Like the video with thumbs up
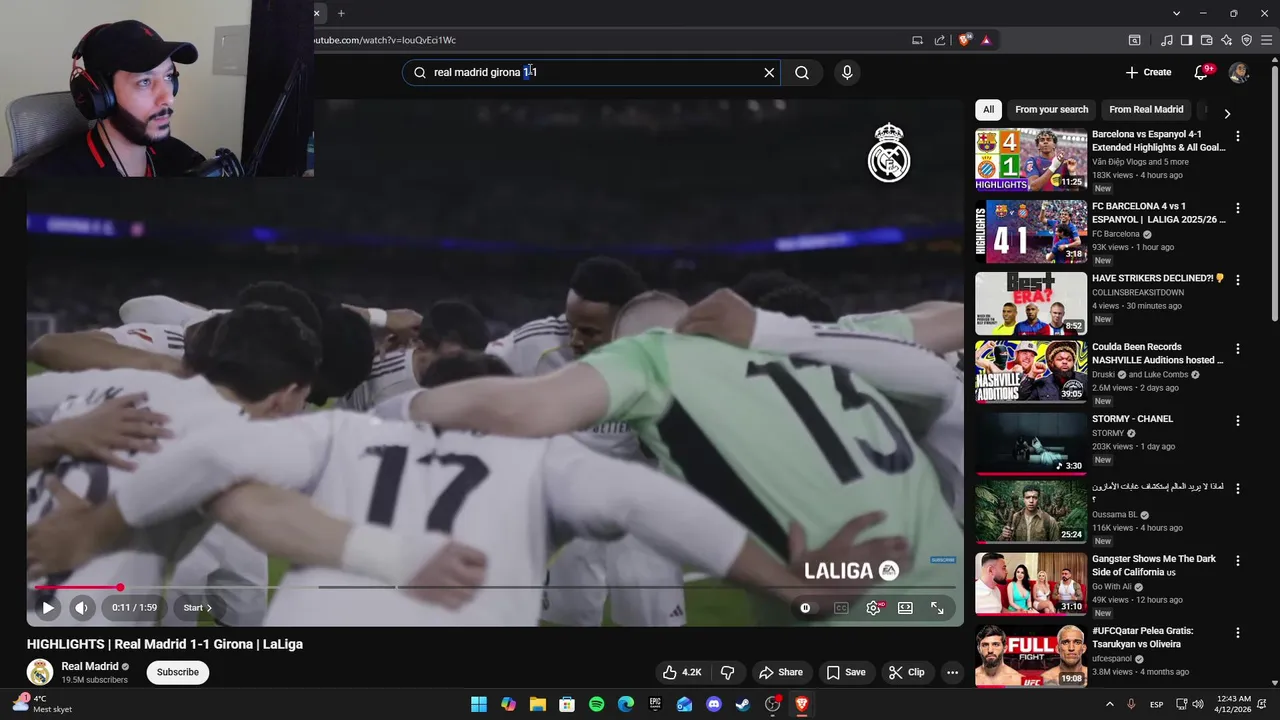1280x720 pixels. pos(683,672)
